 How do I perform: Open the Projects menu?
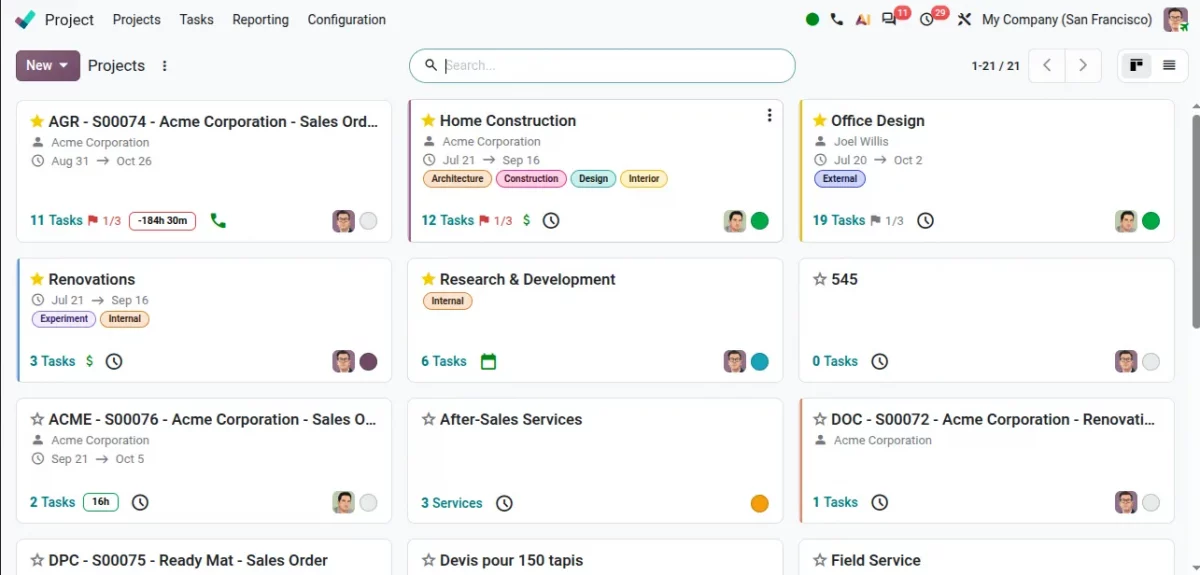pos(137,19)
